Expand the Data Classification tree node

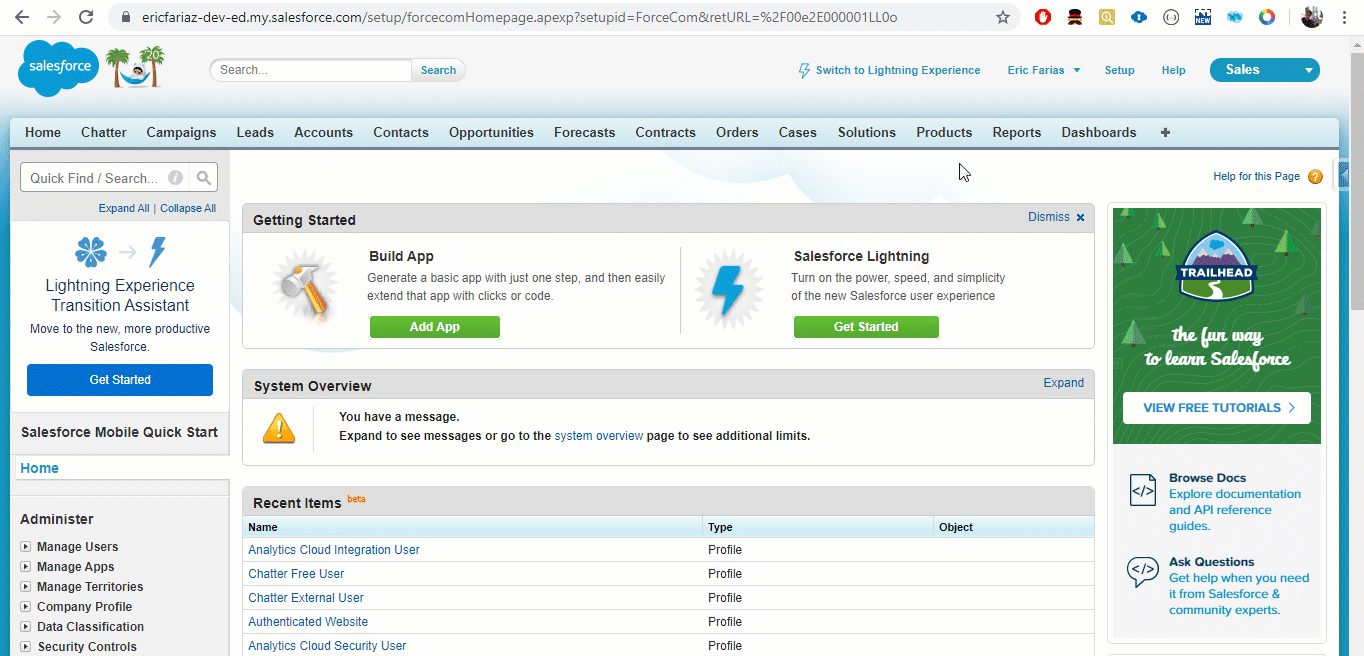pos(26,627)
